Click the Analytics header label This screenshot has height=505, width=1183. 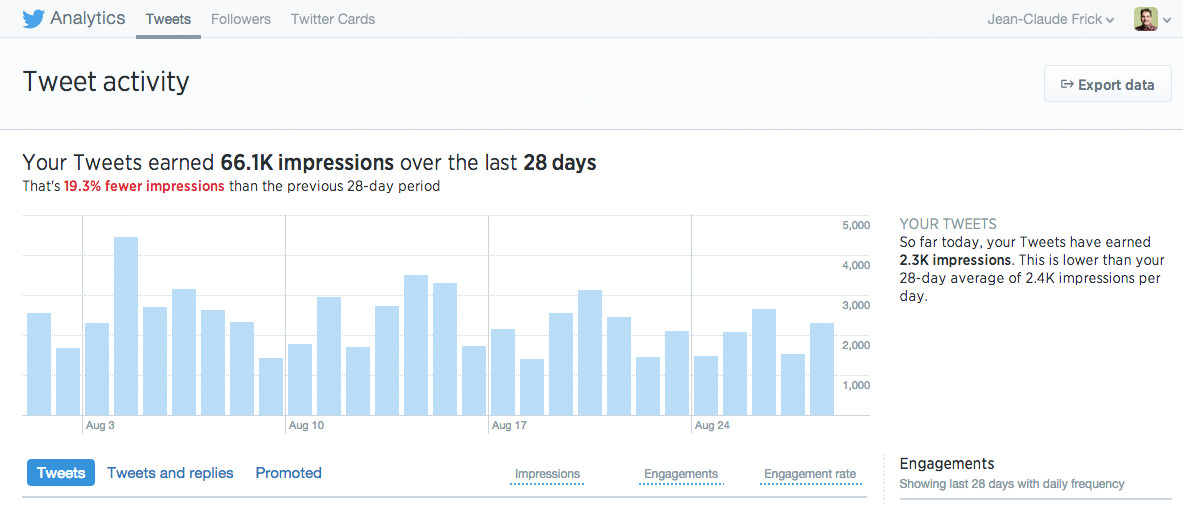pyautogui.click(x=88, y=18)
